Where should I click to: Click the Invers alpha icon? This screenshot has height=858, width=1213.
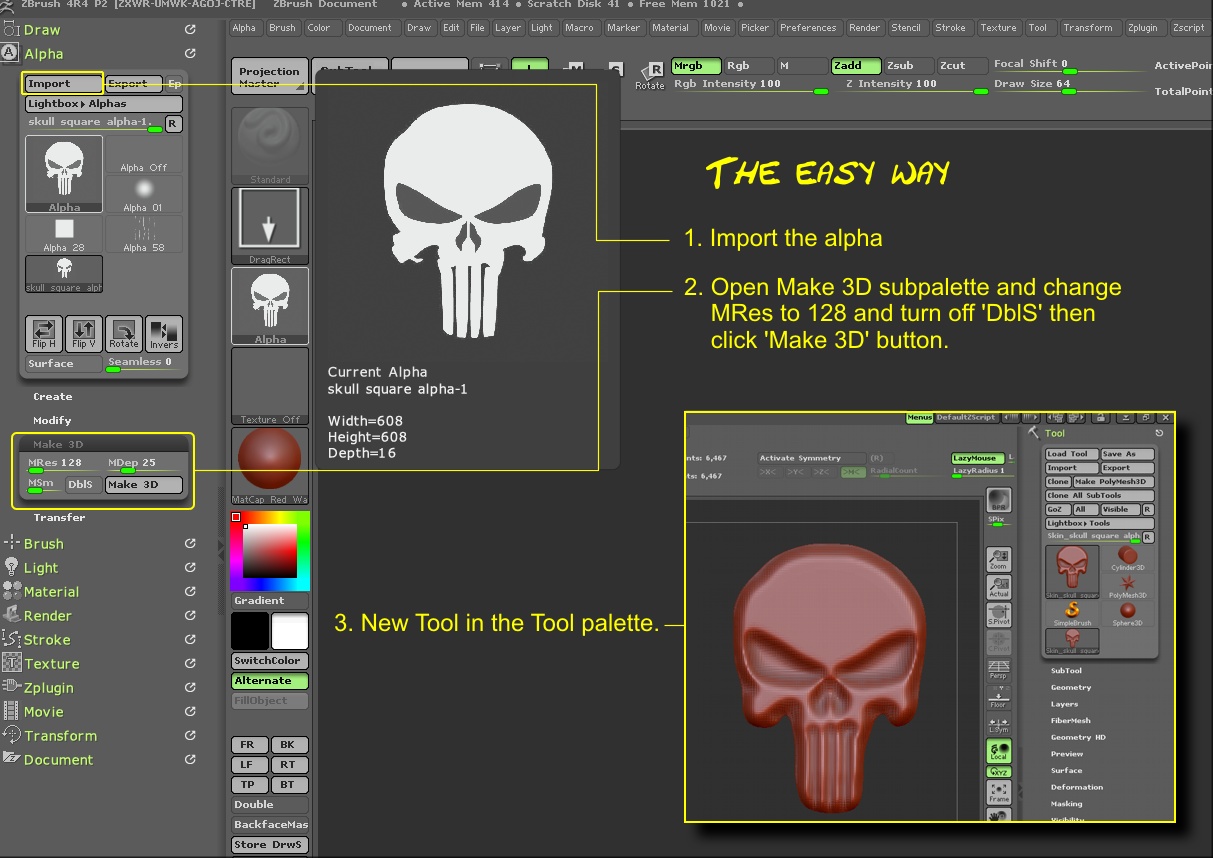click(164, 333)
